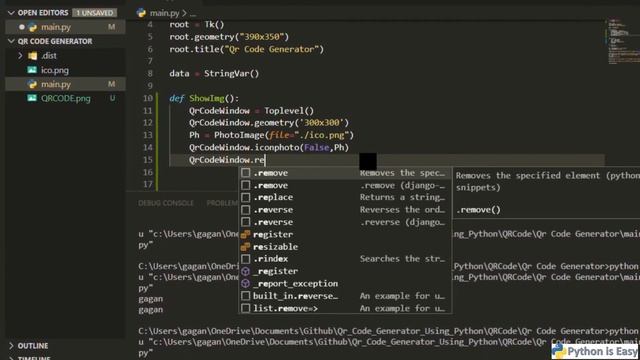640x360 pixels.
Task: Choose the built_in.reverse suggestion
Action: tap(345, 296)
